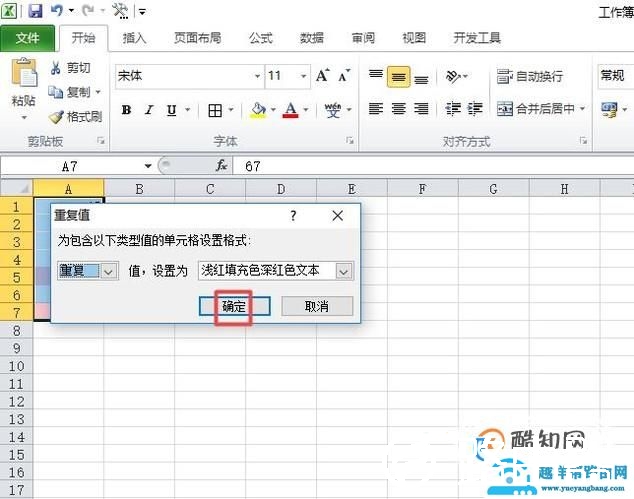This screenshot has height=499, width=634.
Task: Select the Format Painter brush
Action: 56,116
